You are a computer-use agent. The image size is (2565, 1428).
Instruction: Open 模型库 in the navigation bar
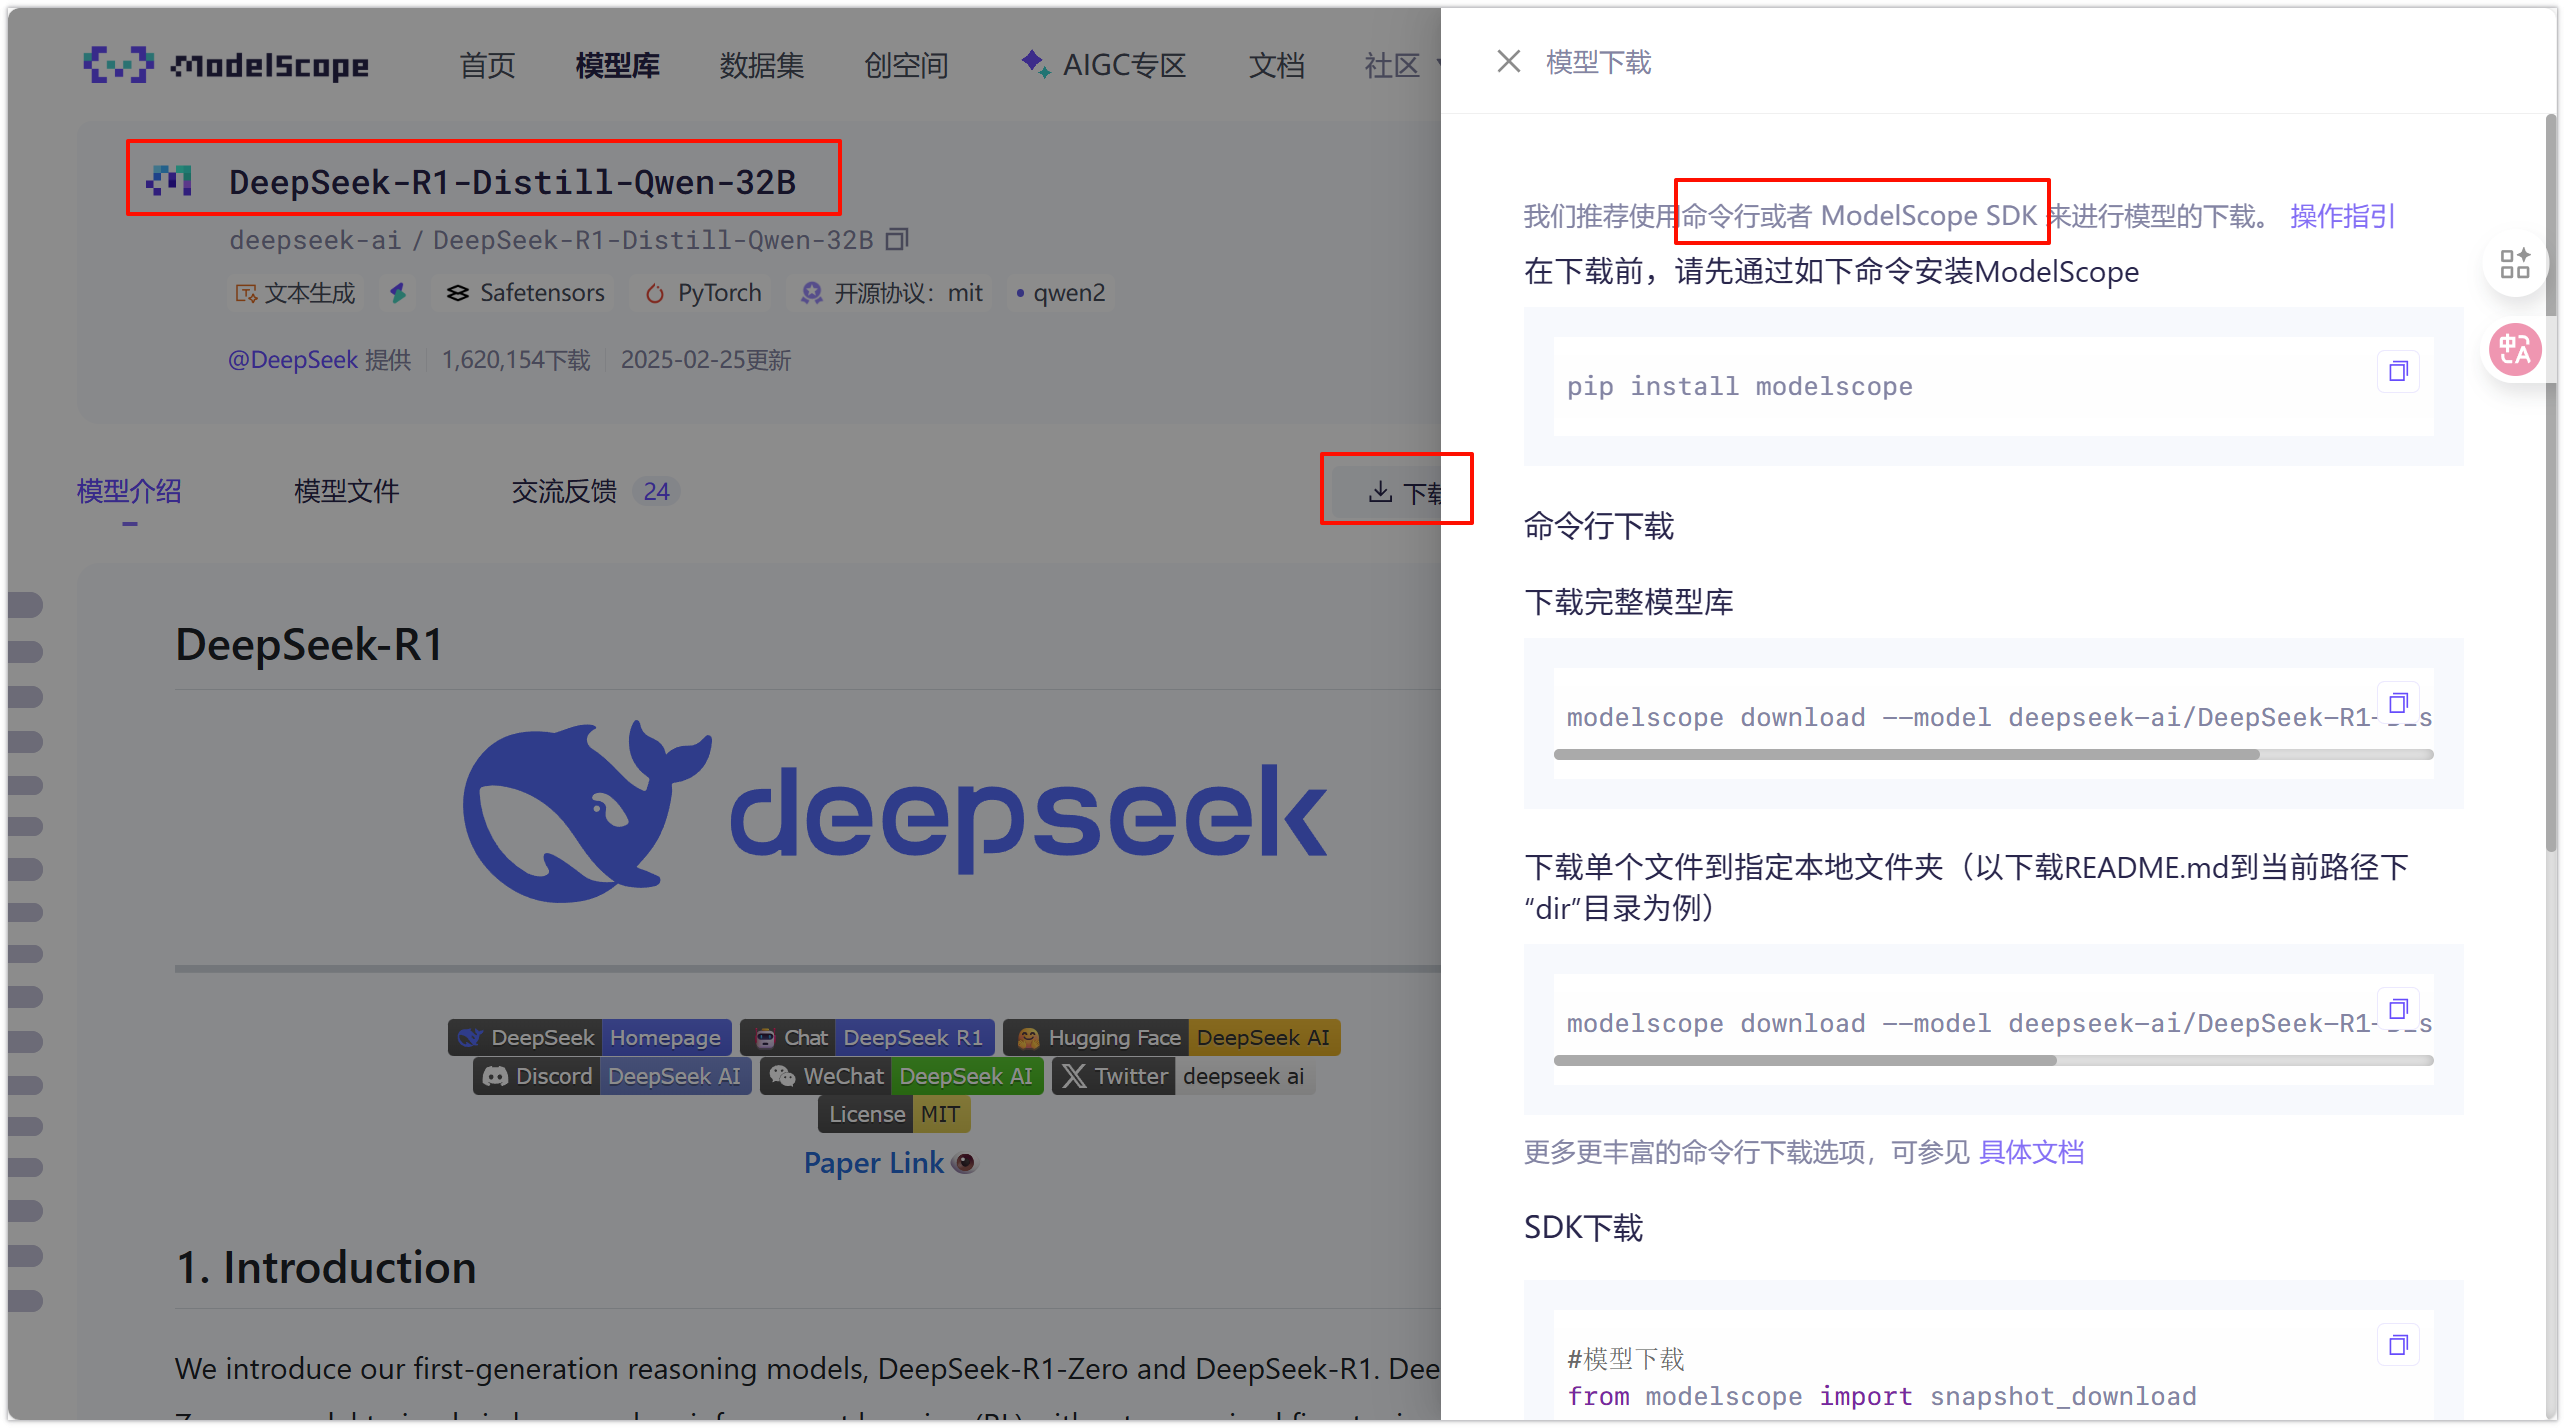617,66
